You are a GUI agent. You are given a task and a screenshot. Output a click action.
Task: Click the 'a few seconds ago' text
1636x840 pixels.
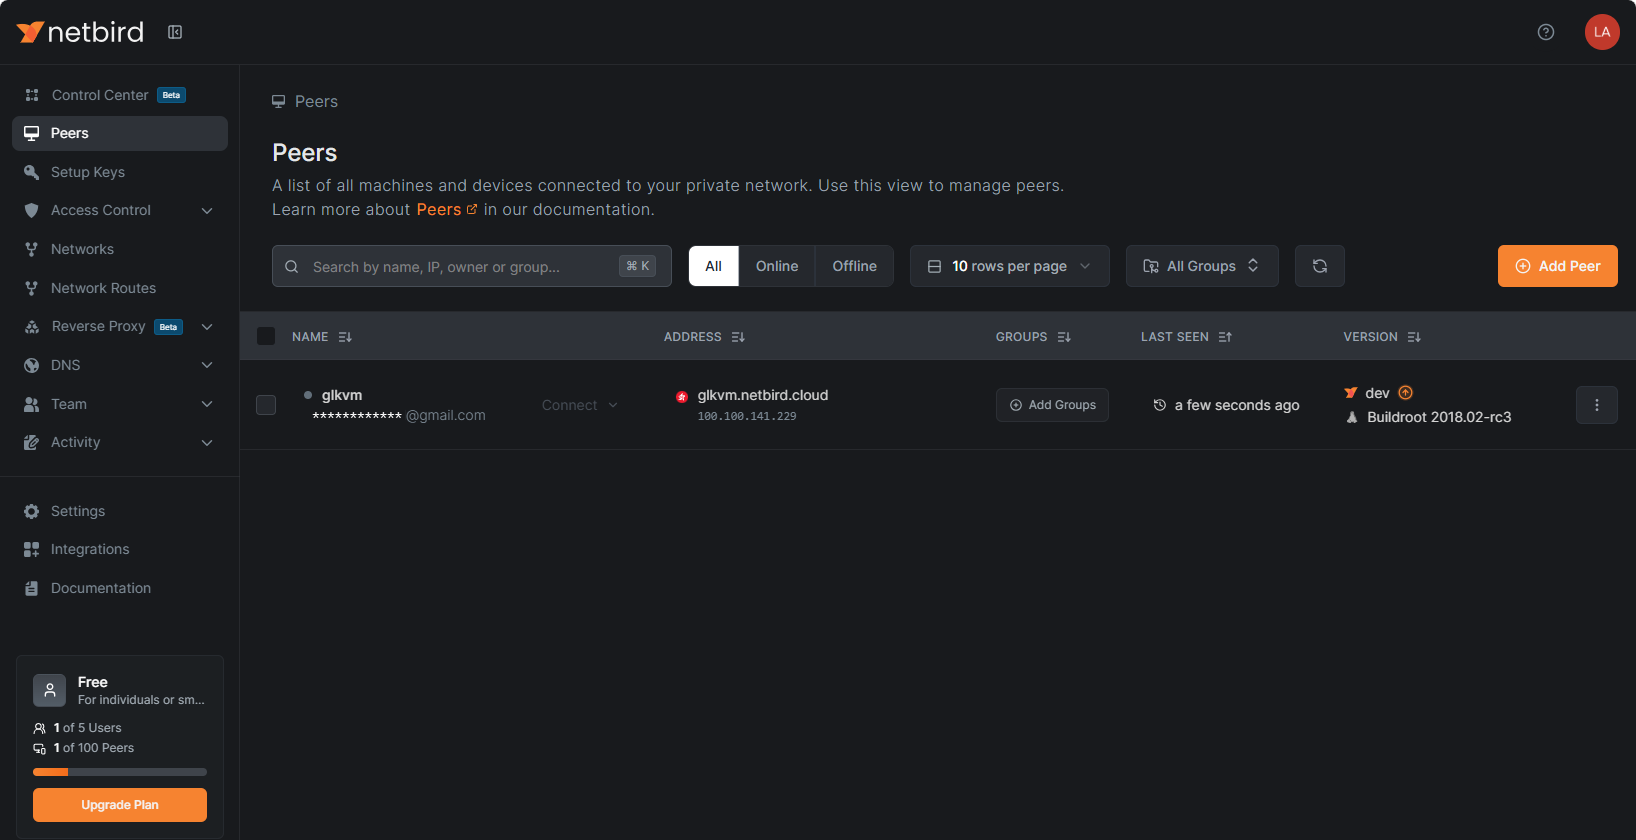point(1237,405)
